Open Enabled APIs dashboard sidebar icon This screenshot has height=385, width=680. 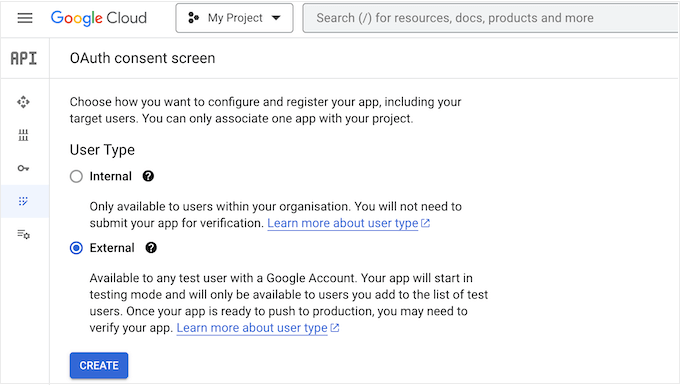coord(23,102)
